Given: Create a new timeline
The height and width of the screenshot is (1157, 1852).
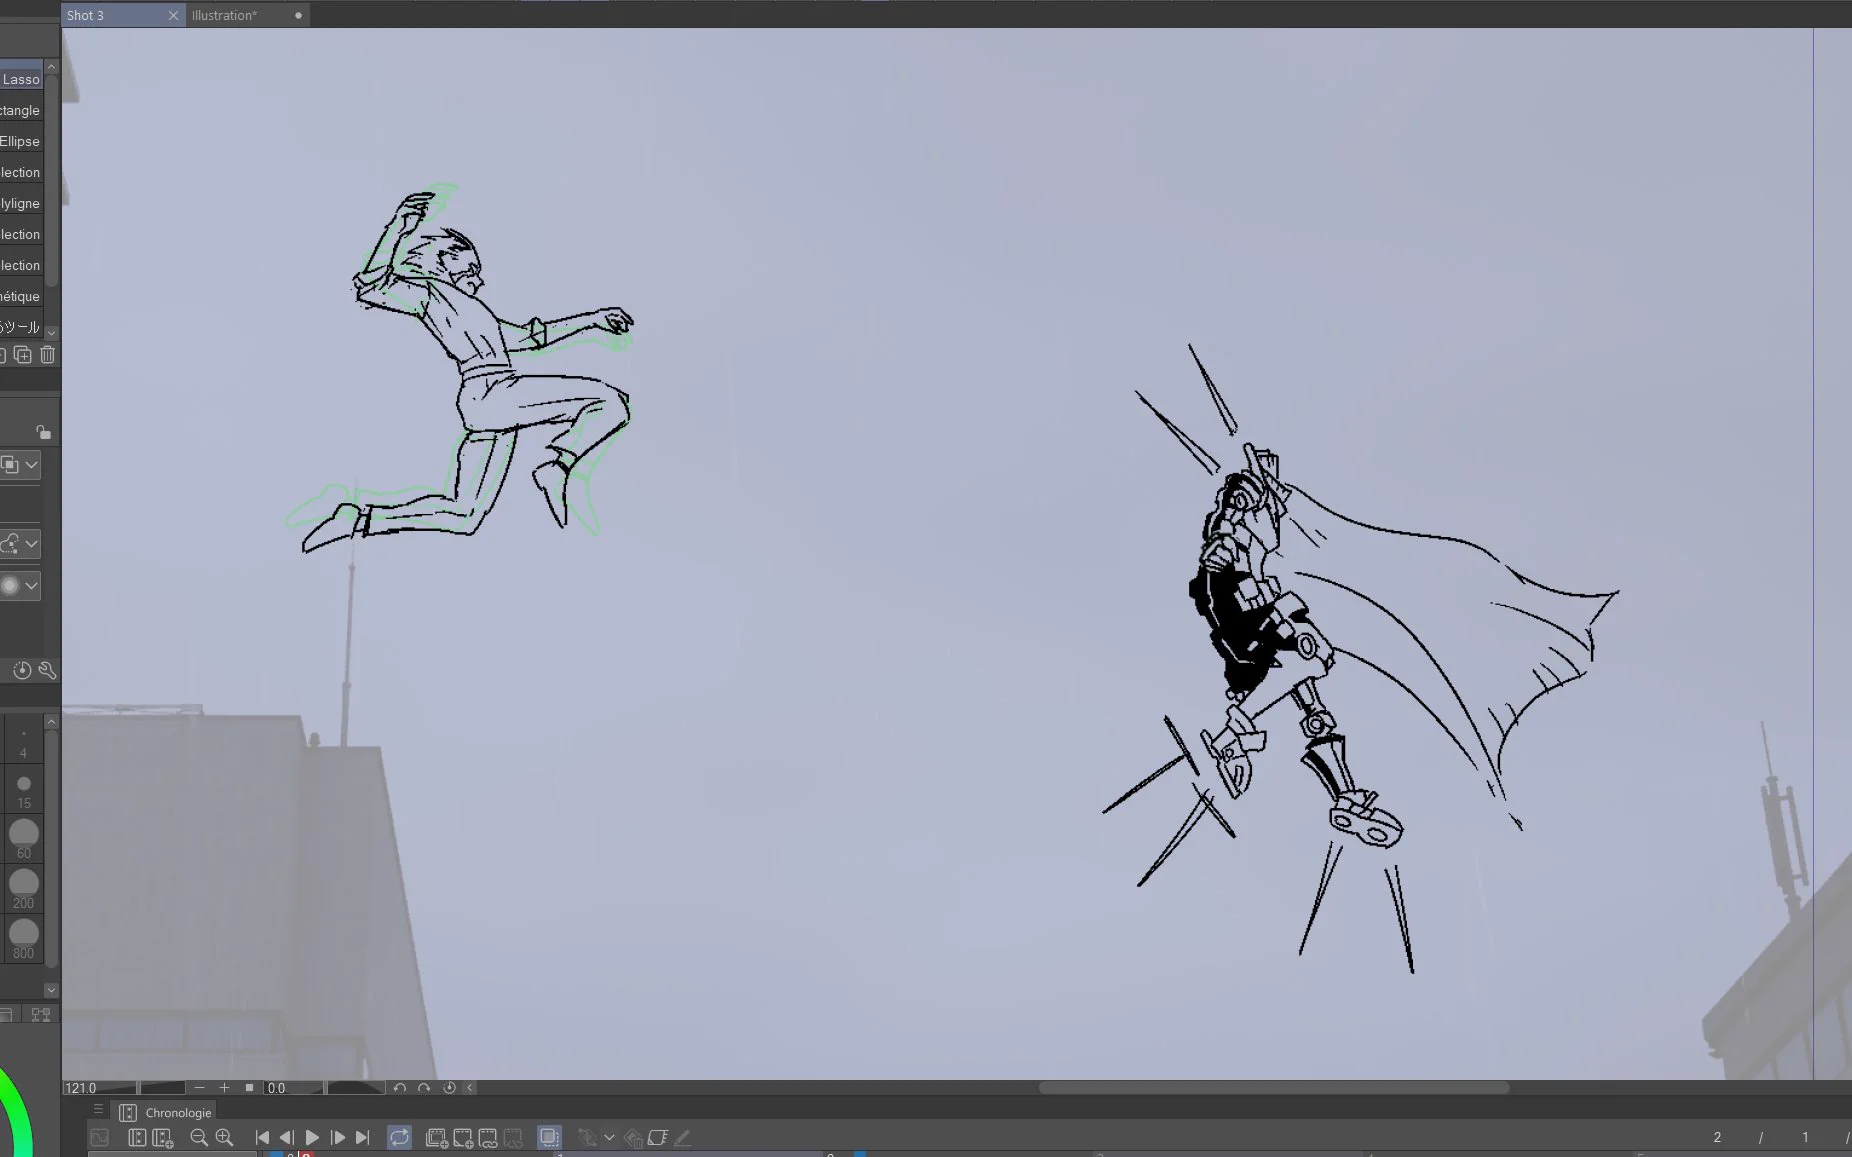Looking at the screenshot, I should tap(163, 1137).
